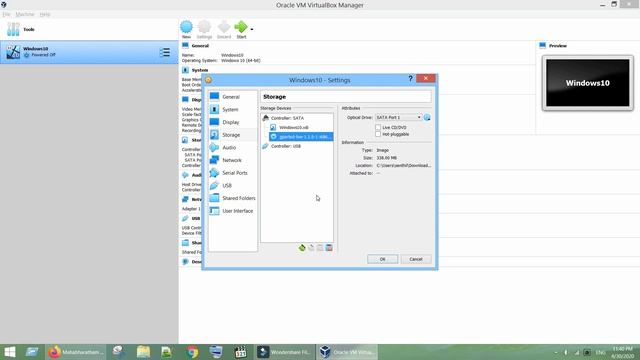Open the Windows10 VM list menu icon
Viewport: 640px width, 360px height.
pyautogui.click(x=165, y=52)
